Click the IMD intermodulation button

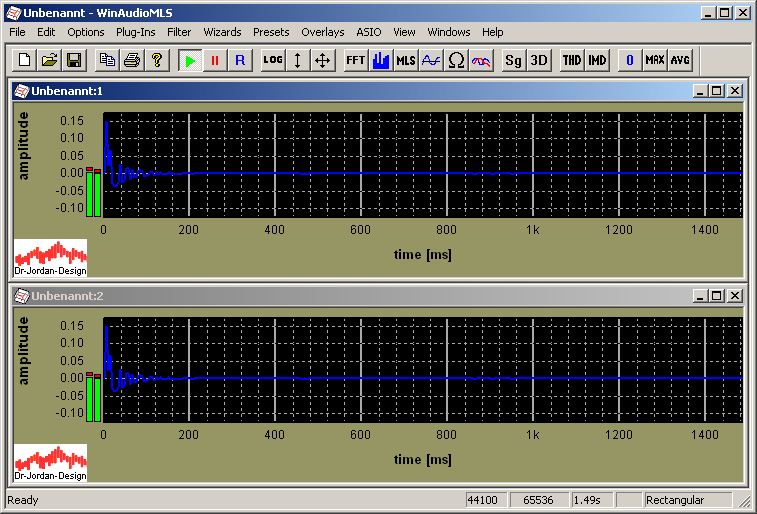tap(597, 60)
